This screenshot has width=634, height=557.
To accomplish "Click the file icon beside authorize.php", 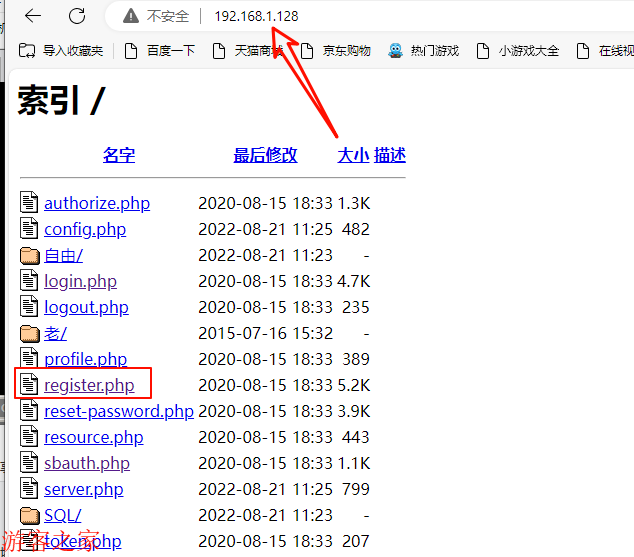I will [x=29, y=203].
